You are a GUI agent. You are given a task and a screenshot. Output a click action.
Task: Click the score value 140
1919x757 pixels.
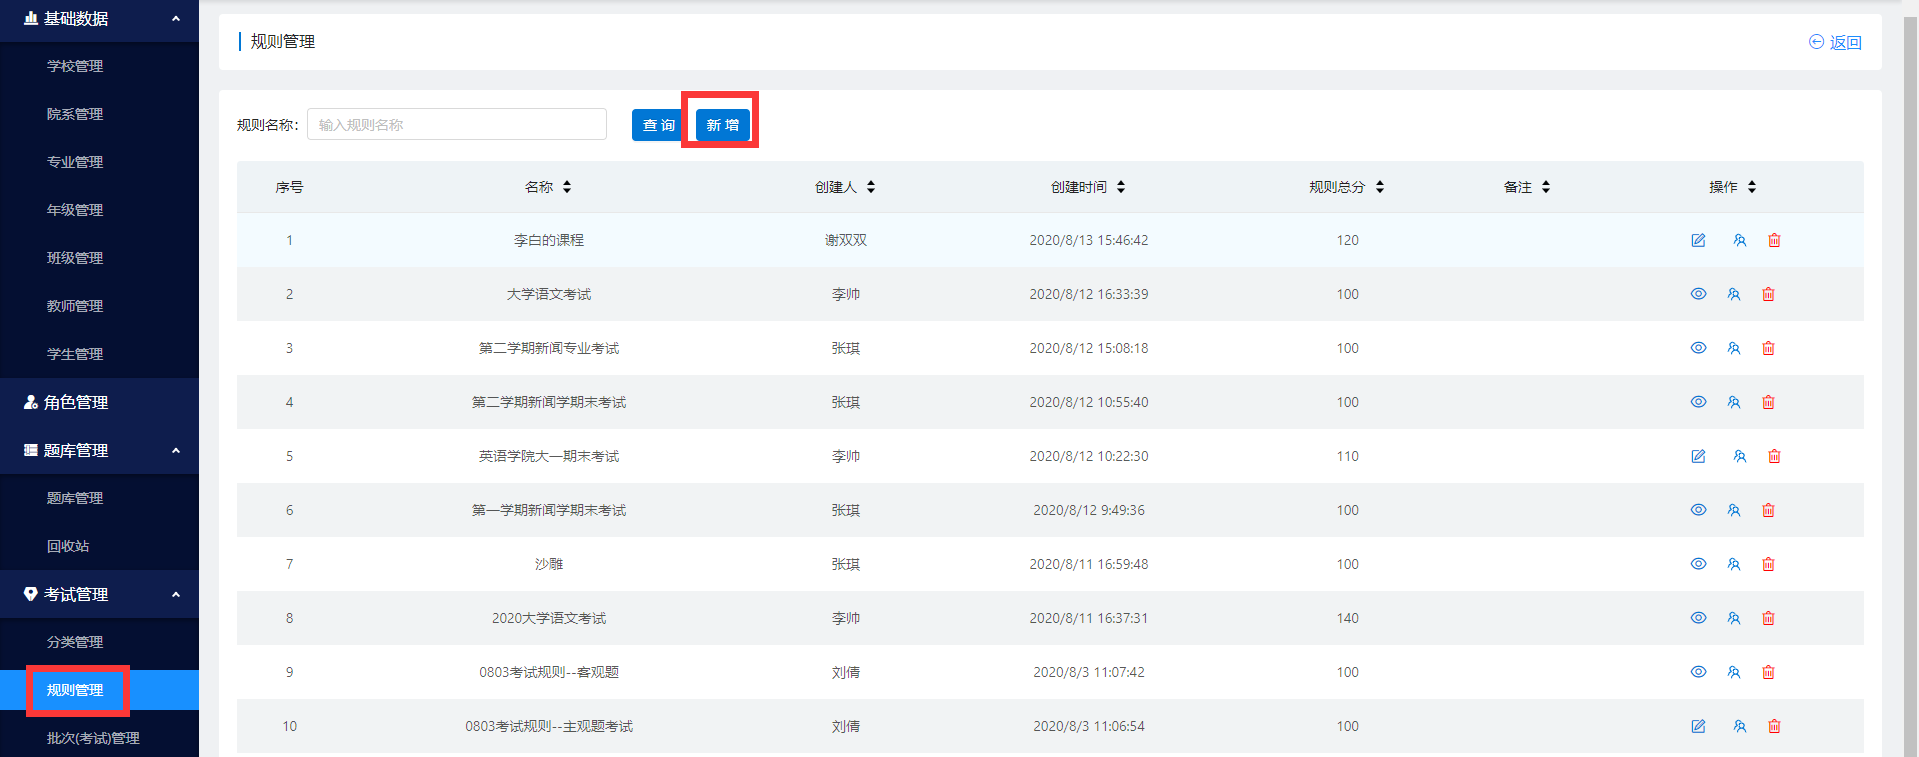[x=1348, y=618]
